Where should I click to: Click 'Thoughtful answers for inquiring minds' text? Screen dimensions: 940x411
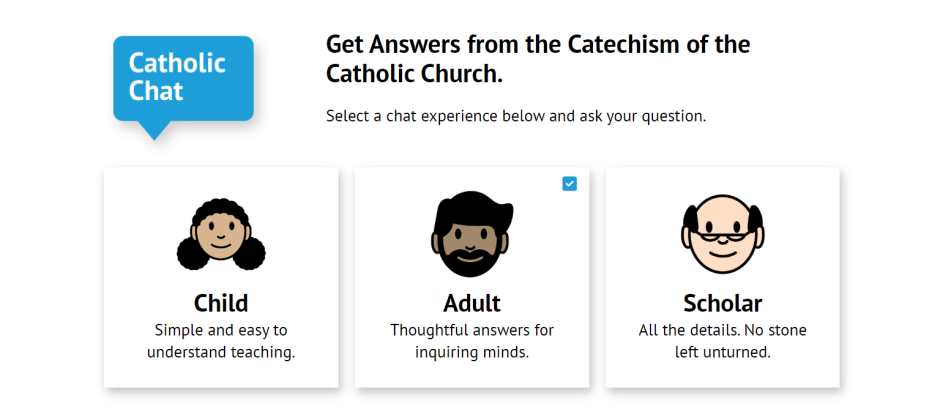(472, 341)
